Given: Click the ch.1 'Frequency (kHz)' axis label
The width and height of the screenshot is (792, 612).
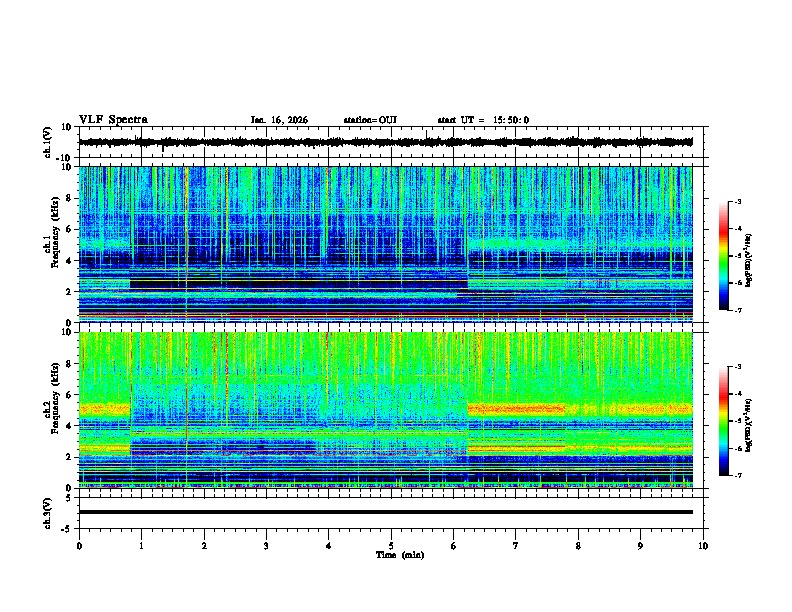Looking at the screenshot, I should click(55, 232).
